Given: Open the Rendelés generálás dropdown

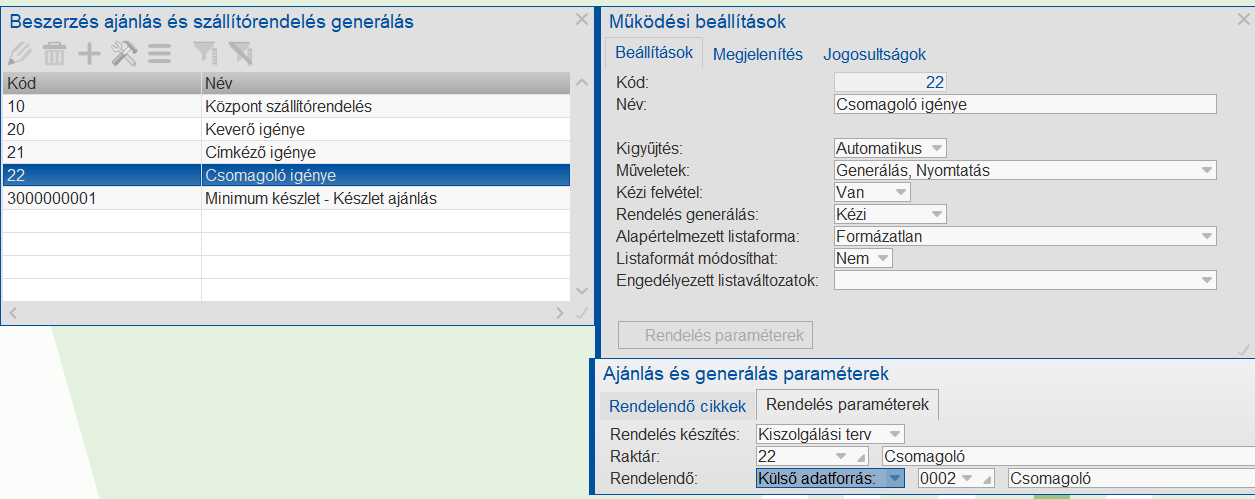Looking at the screenshot, I should click(x=936, y=214).
